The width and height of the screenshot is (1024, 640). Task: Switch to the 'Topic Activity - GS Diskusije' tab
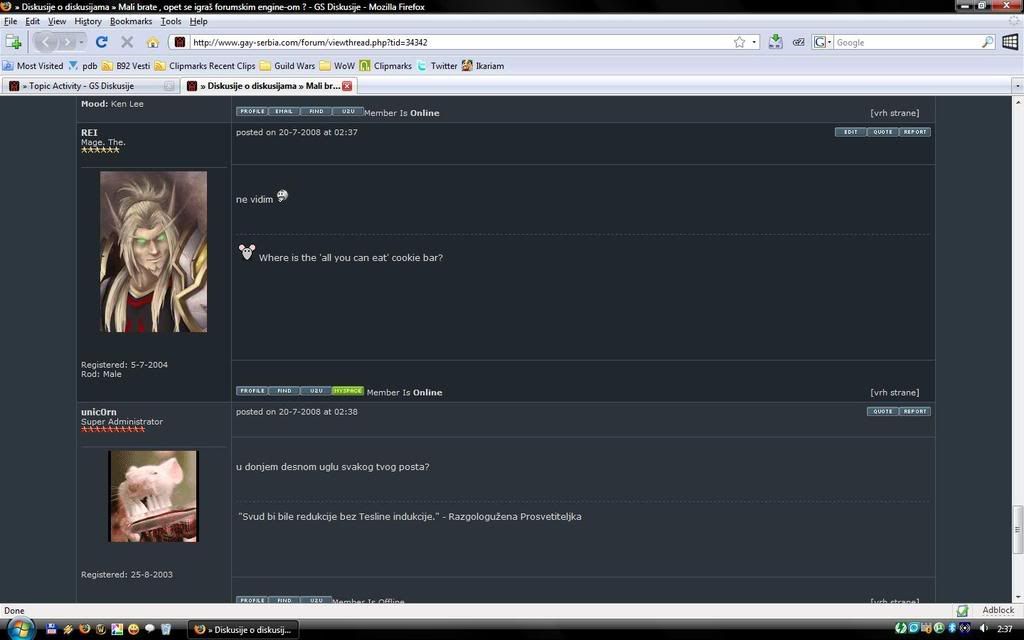pyautogui.click(x=91, y=86)
